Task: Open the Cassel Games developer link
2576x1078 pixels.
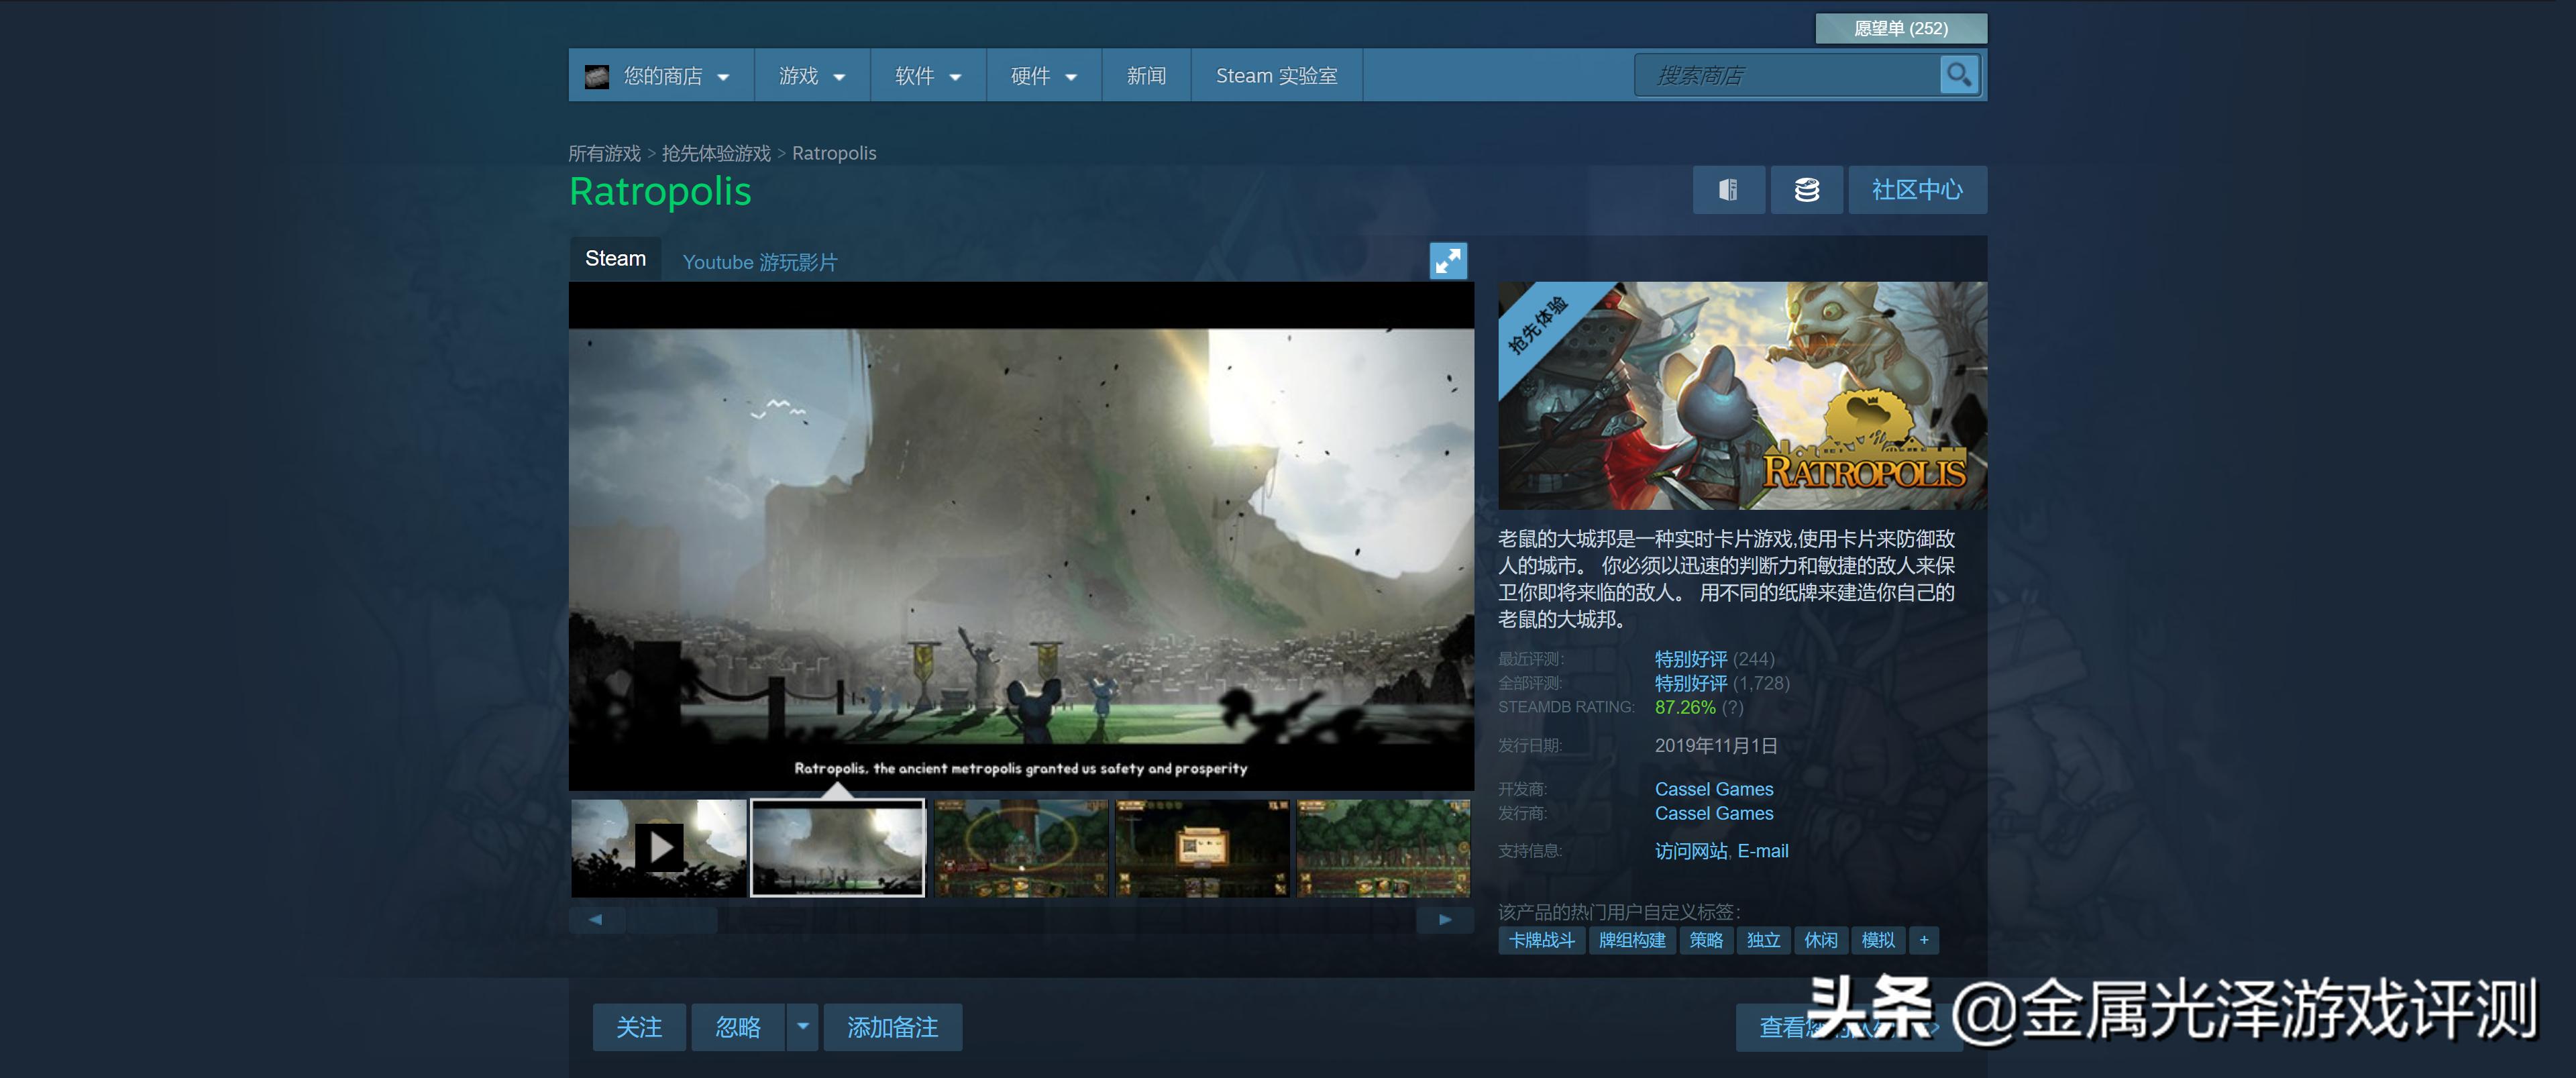Action: click(x=1713, y=789)
